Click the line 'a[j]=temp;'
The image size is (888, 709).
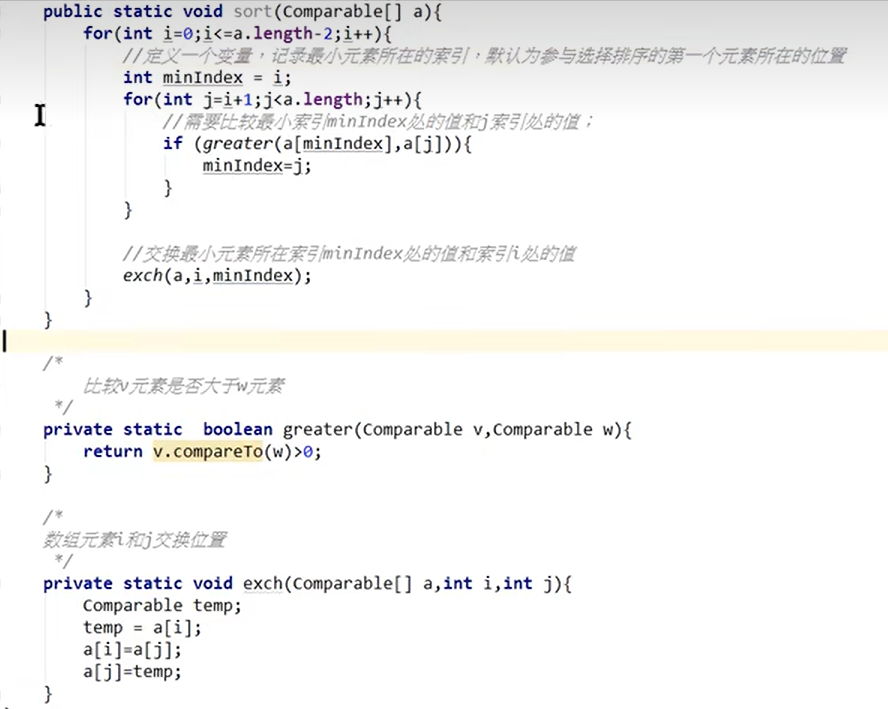[133, 672]
